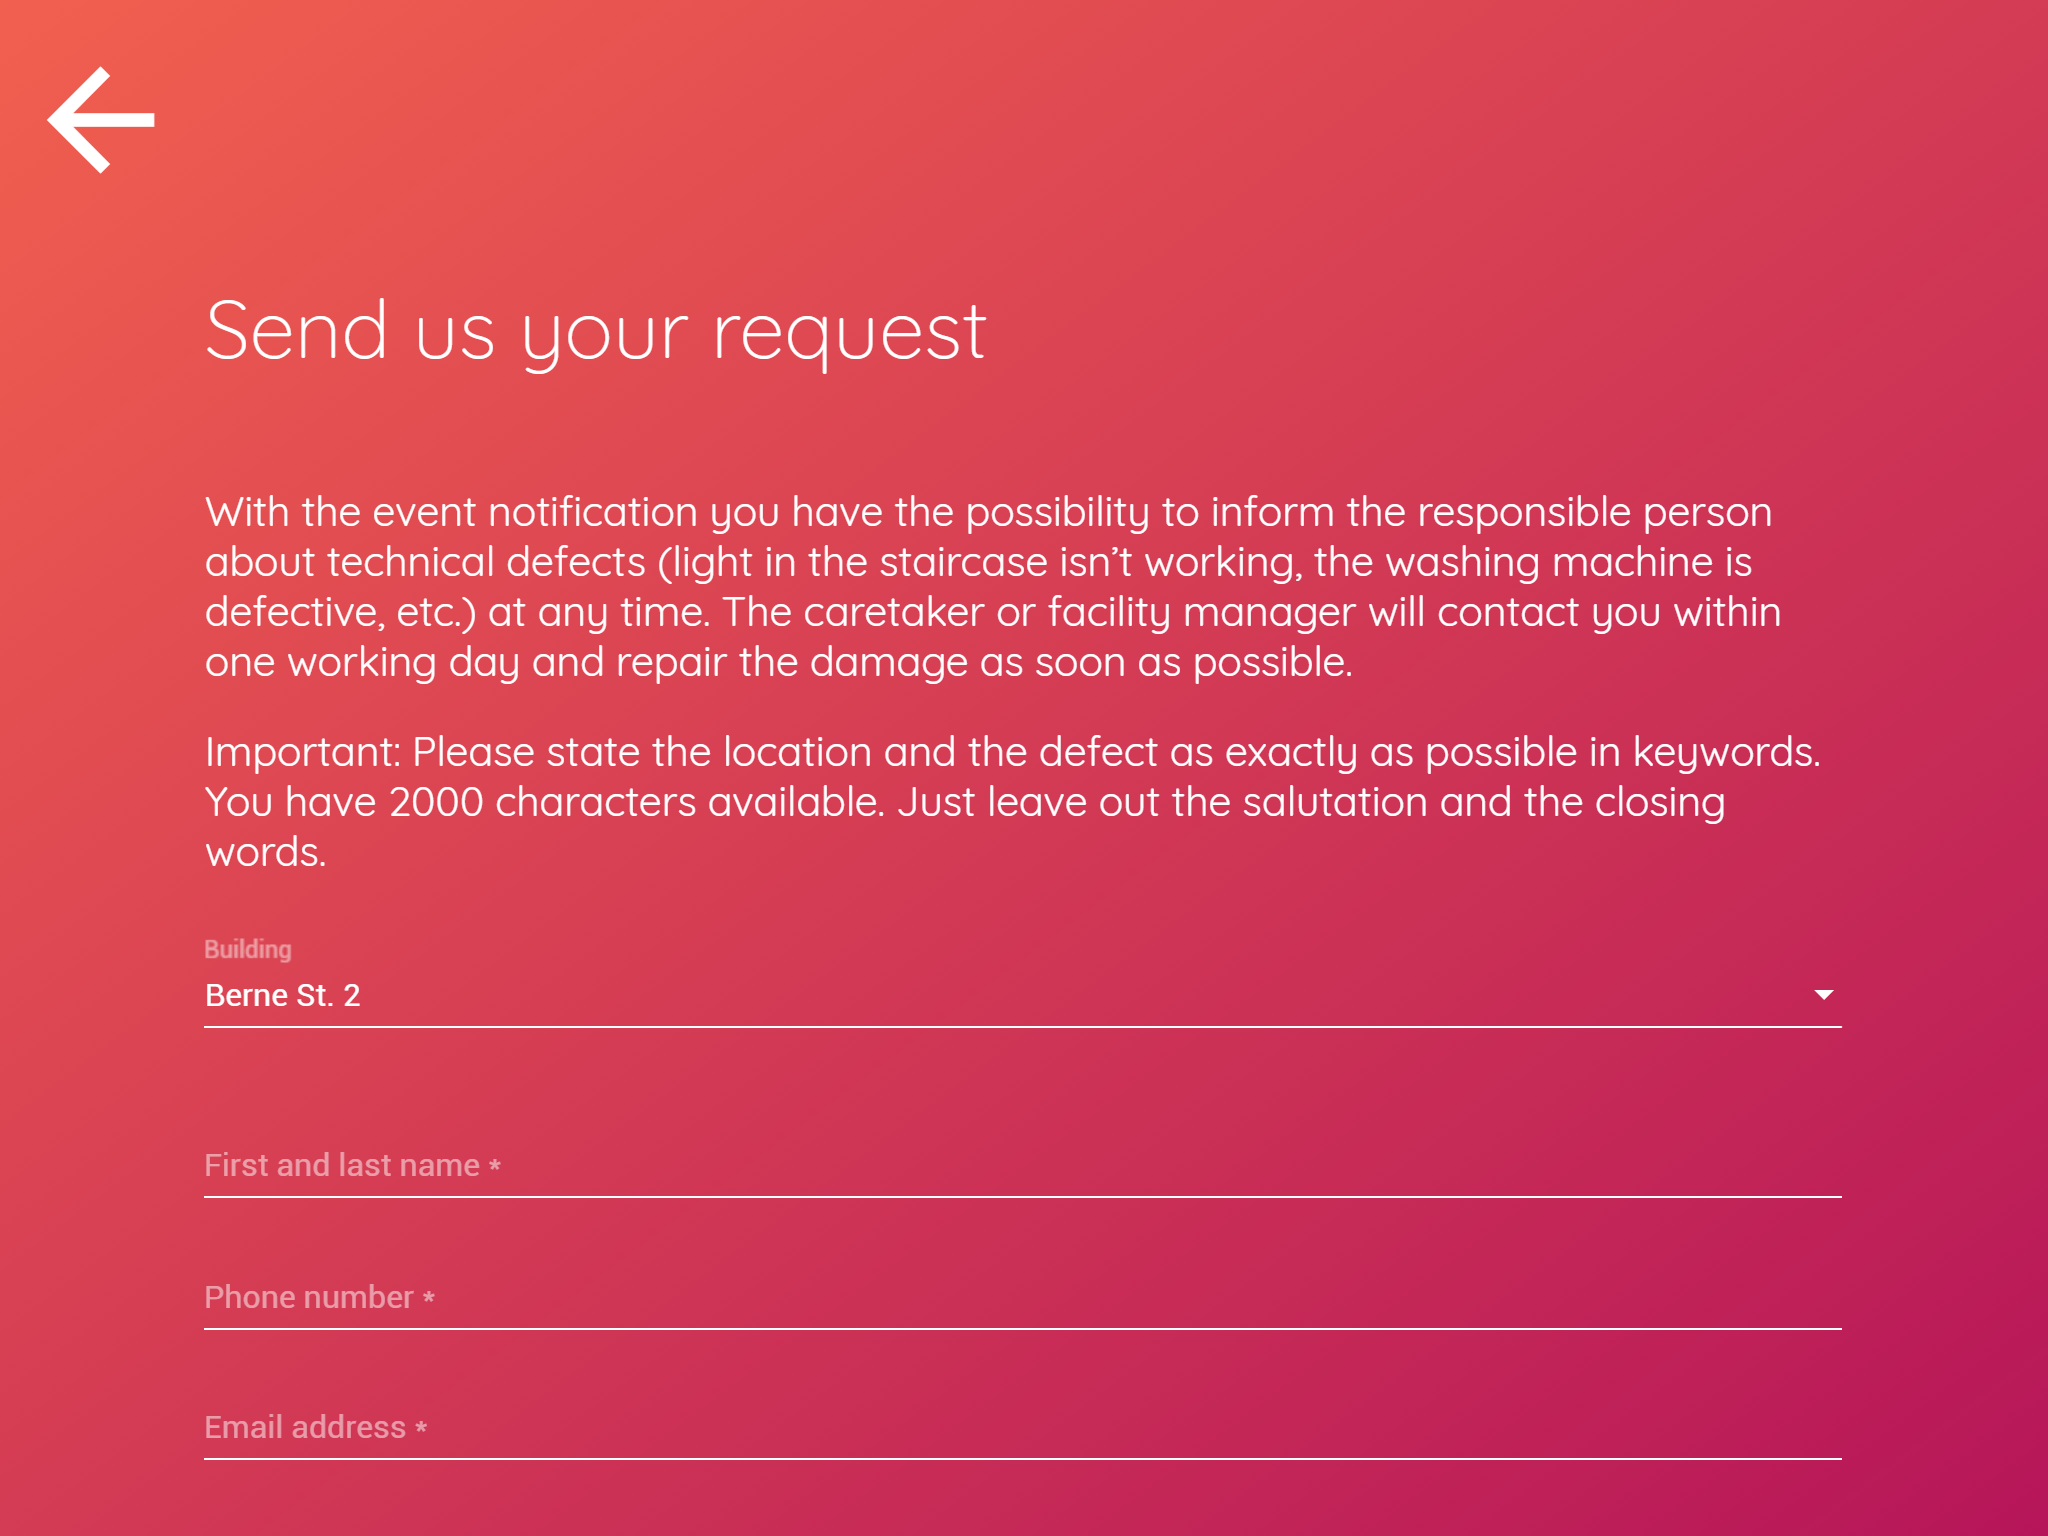This screenshot has width=2048, height=1536.
Task: Go back with the white arrow icon
Action: click(x=101, y=120)
